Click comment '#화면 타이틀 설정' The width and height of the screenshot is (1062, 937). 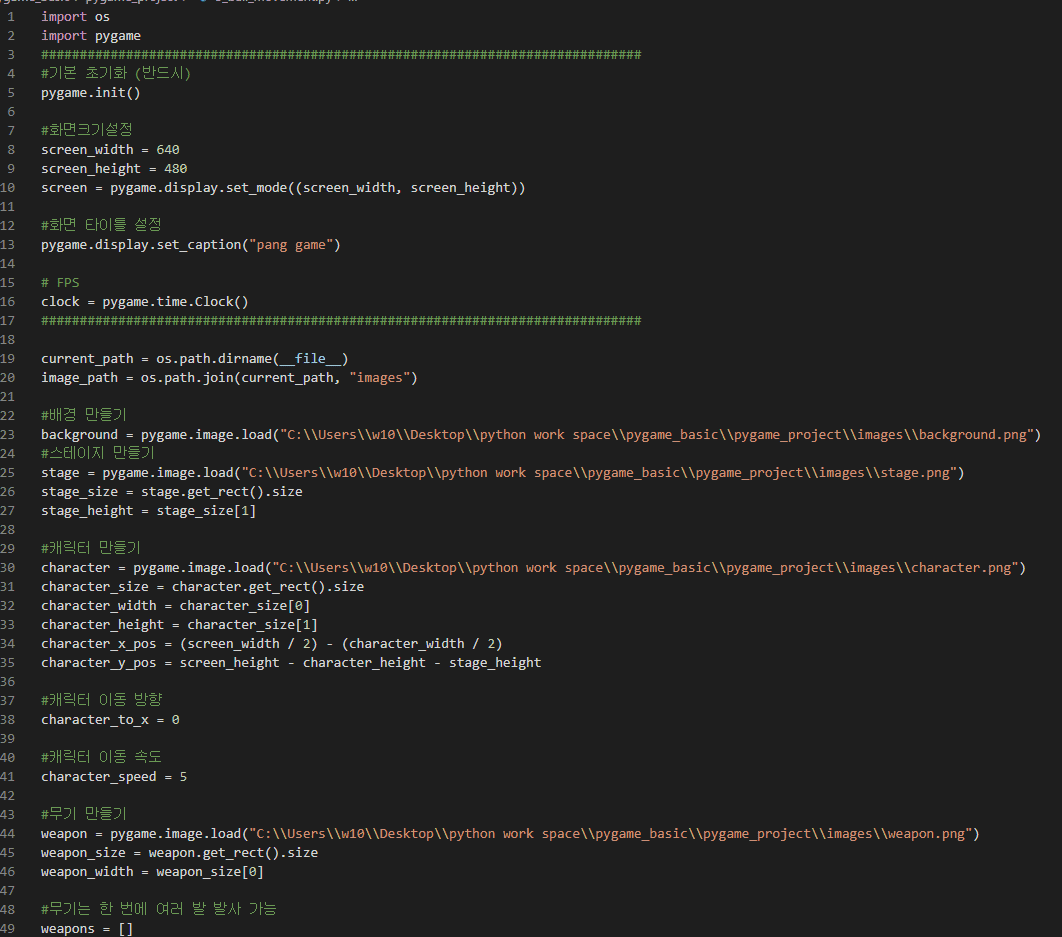point(101,225)
